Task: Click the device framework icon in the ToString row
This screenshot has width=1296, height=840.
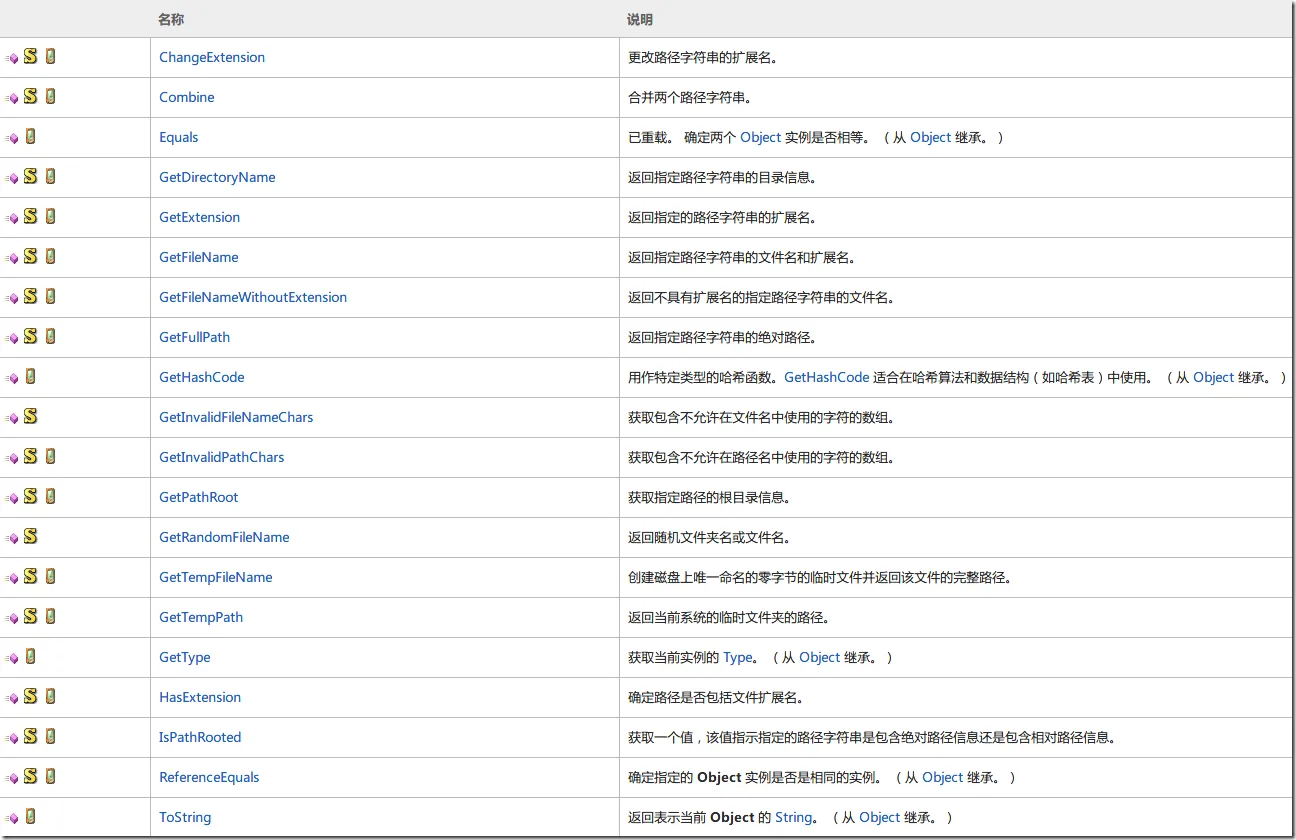Action: coord(31,817)
